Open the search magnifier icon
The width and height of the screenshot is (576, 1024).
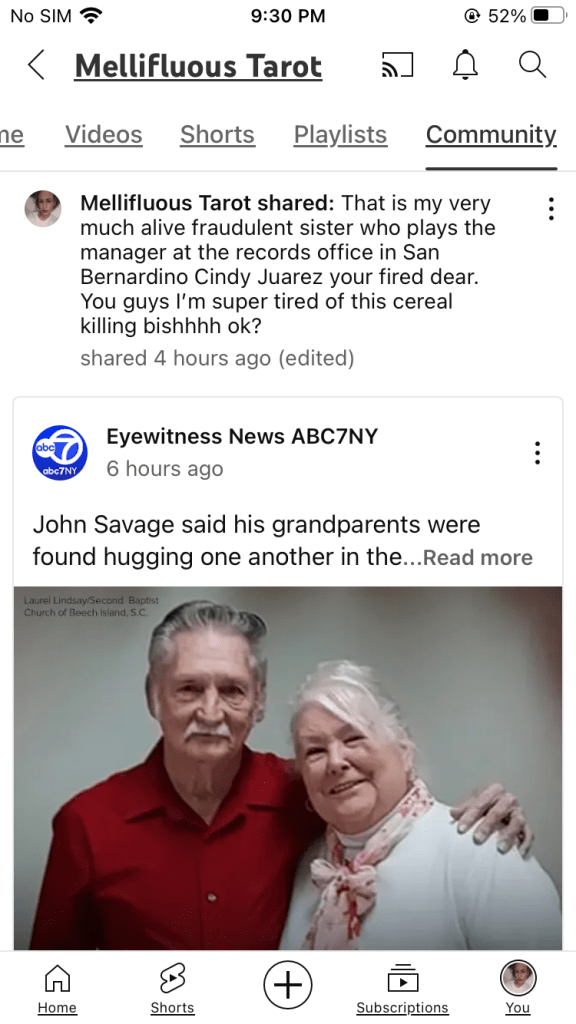[x=532, y=65]
